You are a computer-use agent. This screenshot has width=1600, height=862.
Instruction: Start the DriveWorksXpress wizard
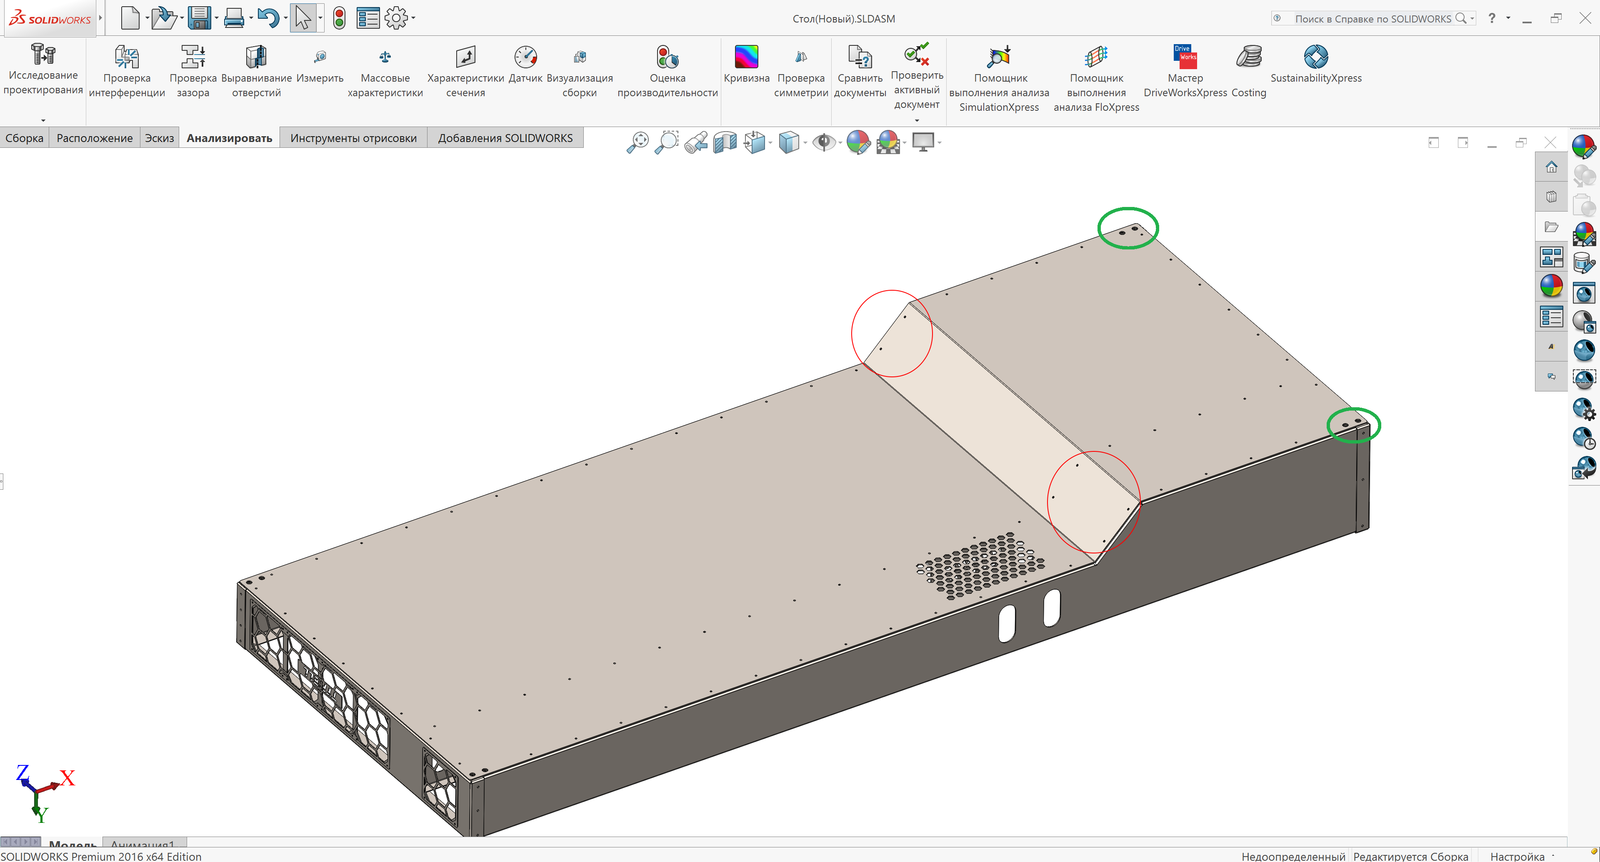[1185, 71]
